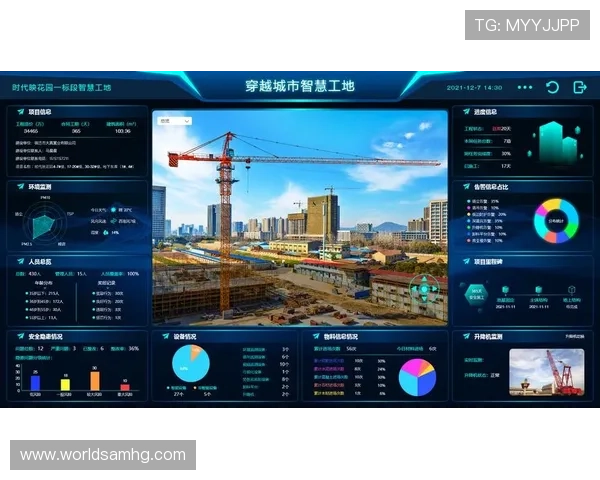Open the crane photo thumbnail in 升降机监测
The height and width of the screenshot is (480, 600).
coord(546,372)
